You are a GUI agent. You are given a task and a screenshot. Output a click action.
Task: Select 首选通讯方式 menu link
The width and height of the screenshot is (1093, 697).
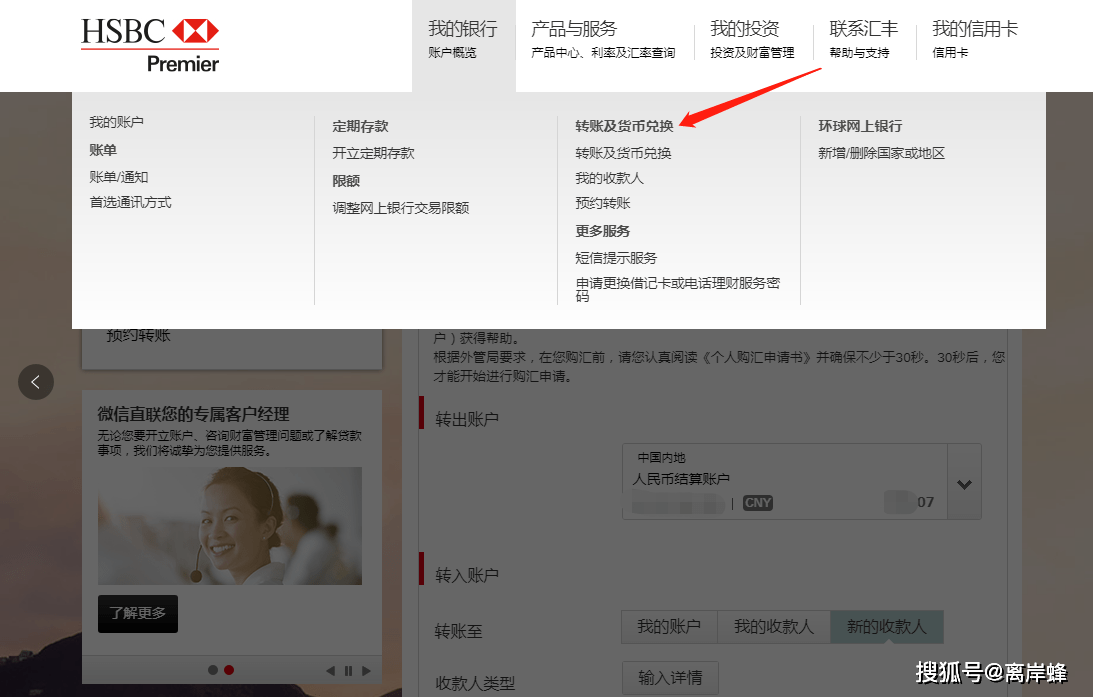[x=130, y=202]
